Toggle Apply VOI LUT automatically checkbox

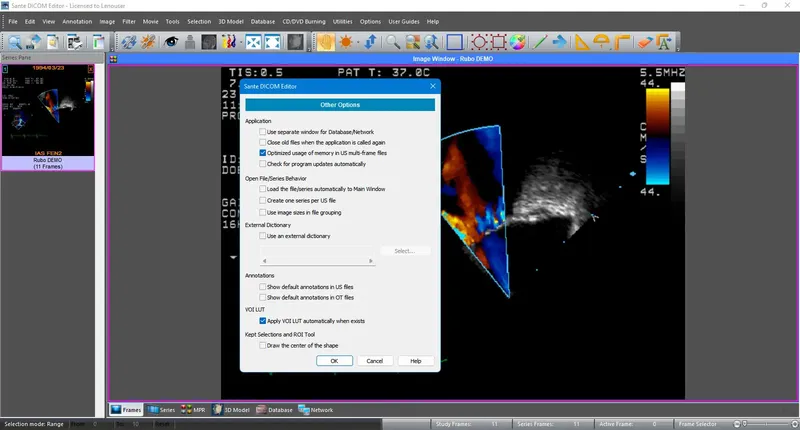point(262,320)
